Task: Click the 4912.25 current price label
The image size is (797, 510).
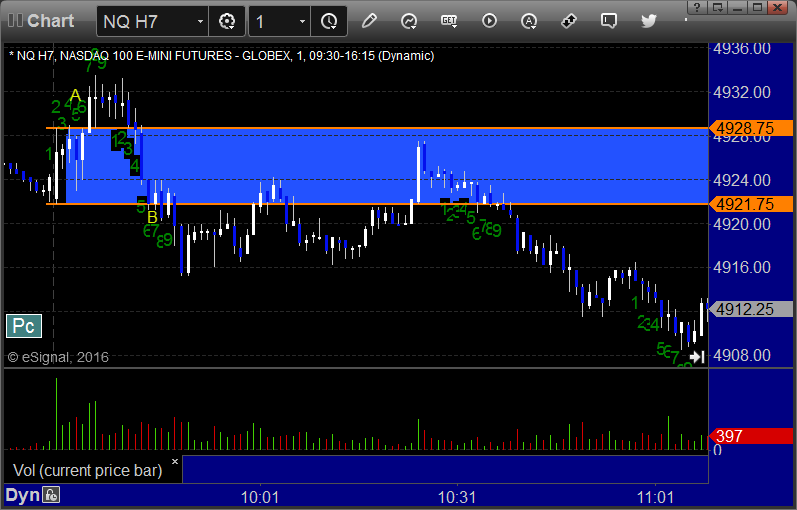Action: pos(751,309)
